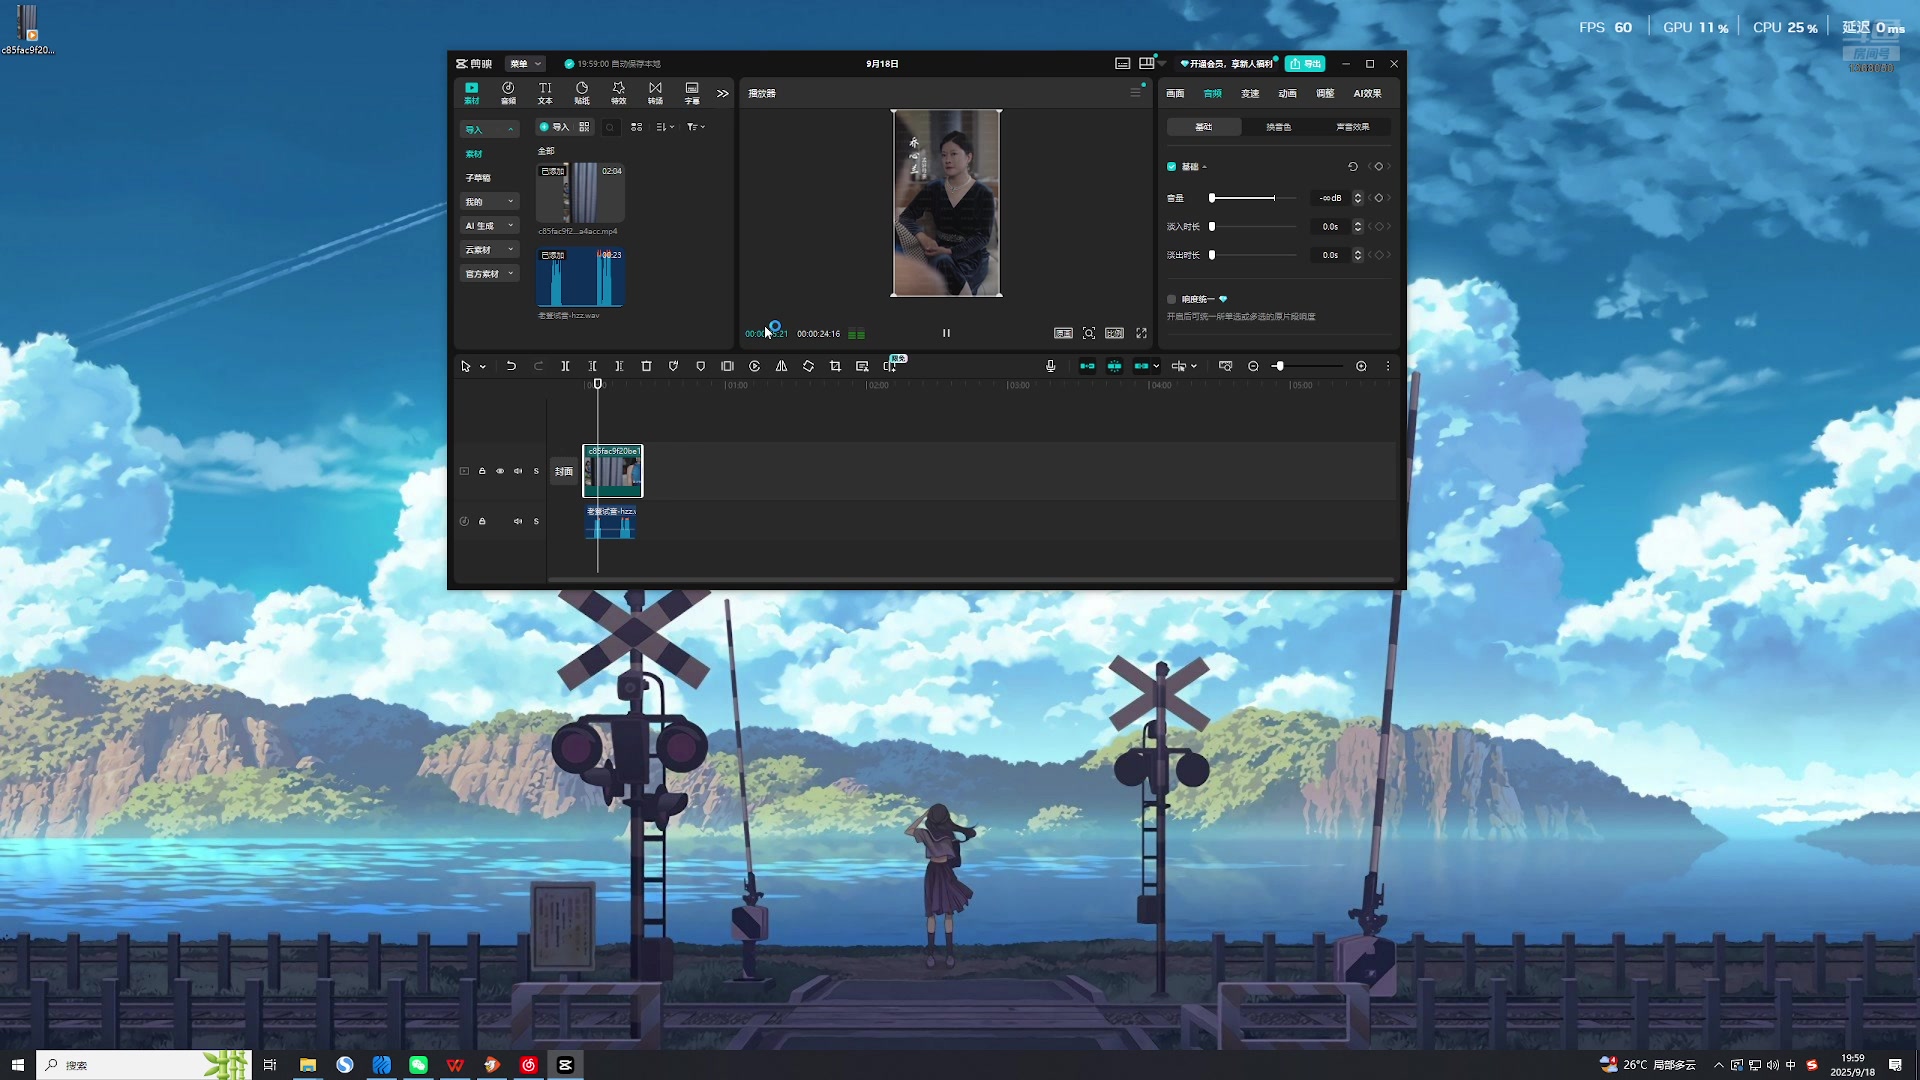
Task: Mute the audio track speaker
Action: pyautogui.click(x=518, y=521)
